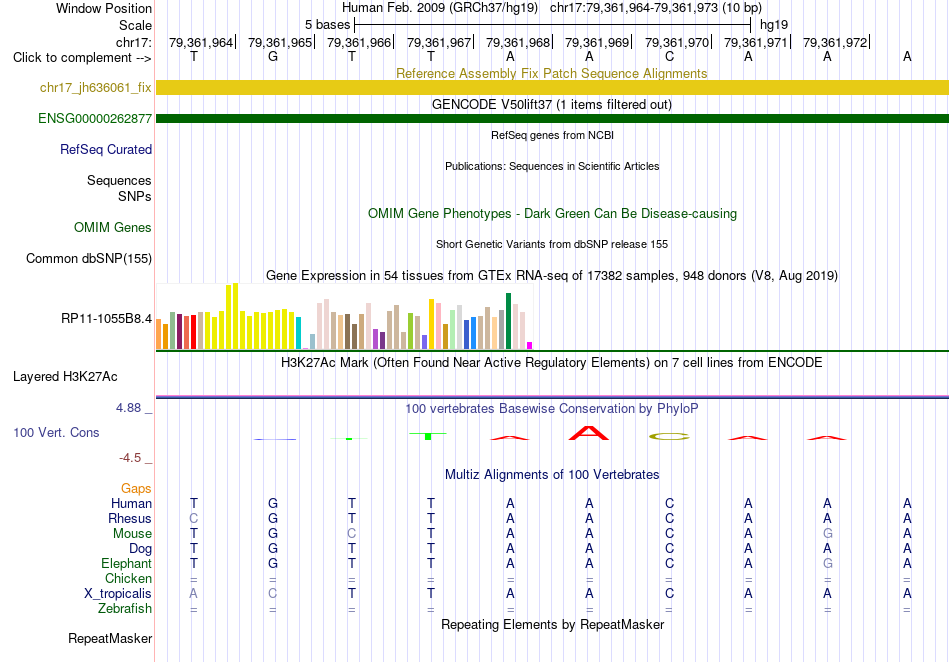Open 'Short Genetic Variants from dbSNP' title
This screenshot has height=662, width=950.
(x=551, y=244)
